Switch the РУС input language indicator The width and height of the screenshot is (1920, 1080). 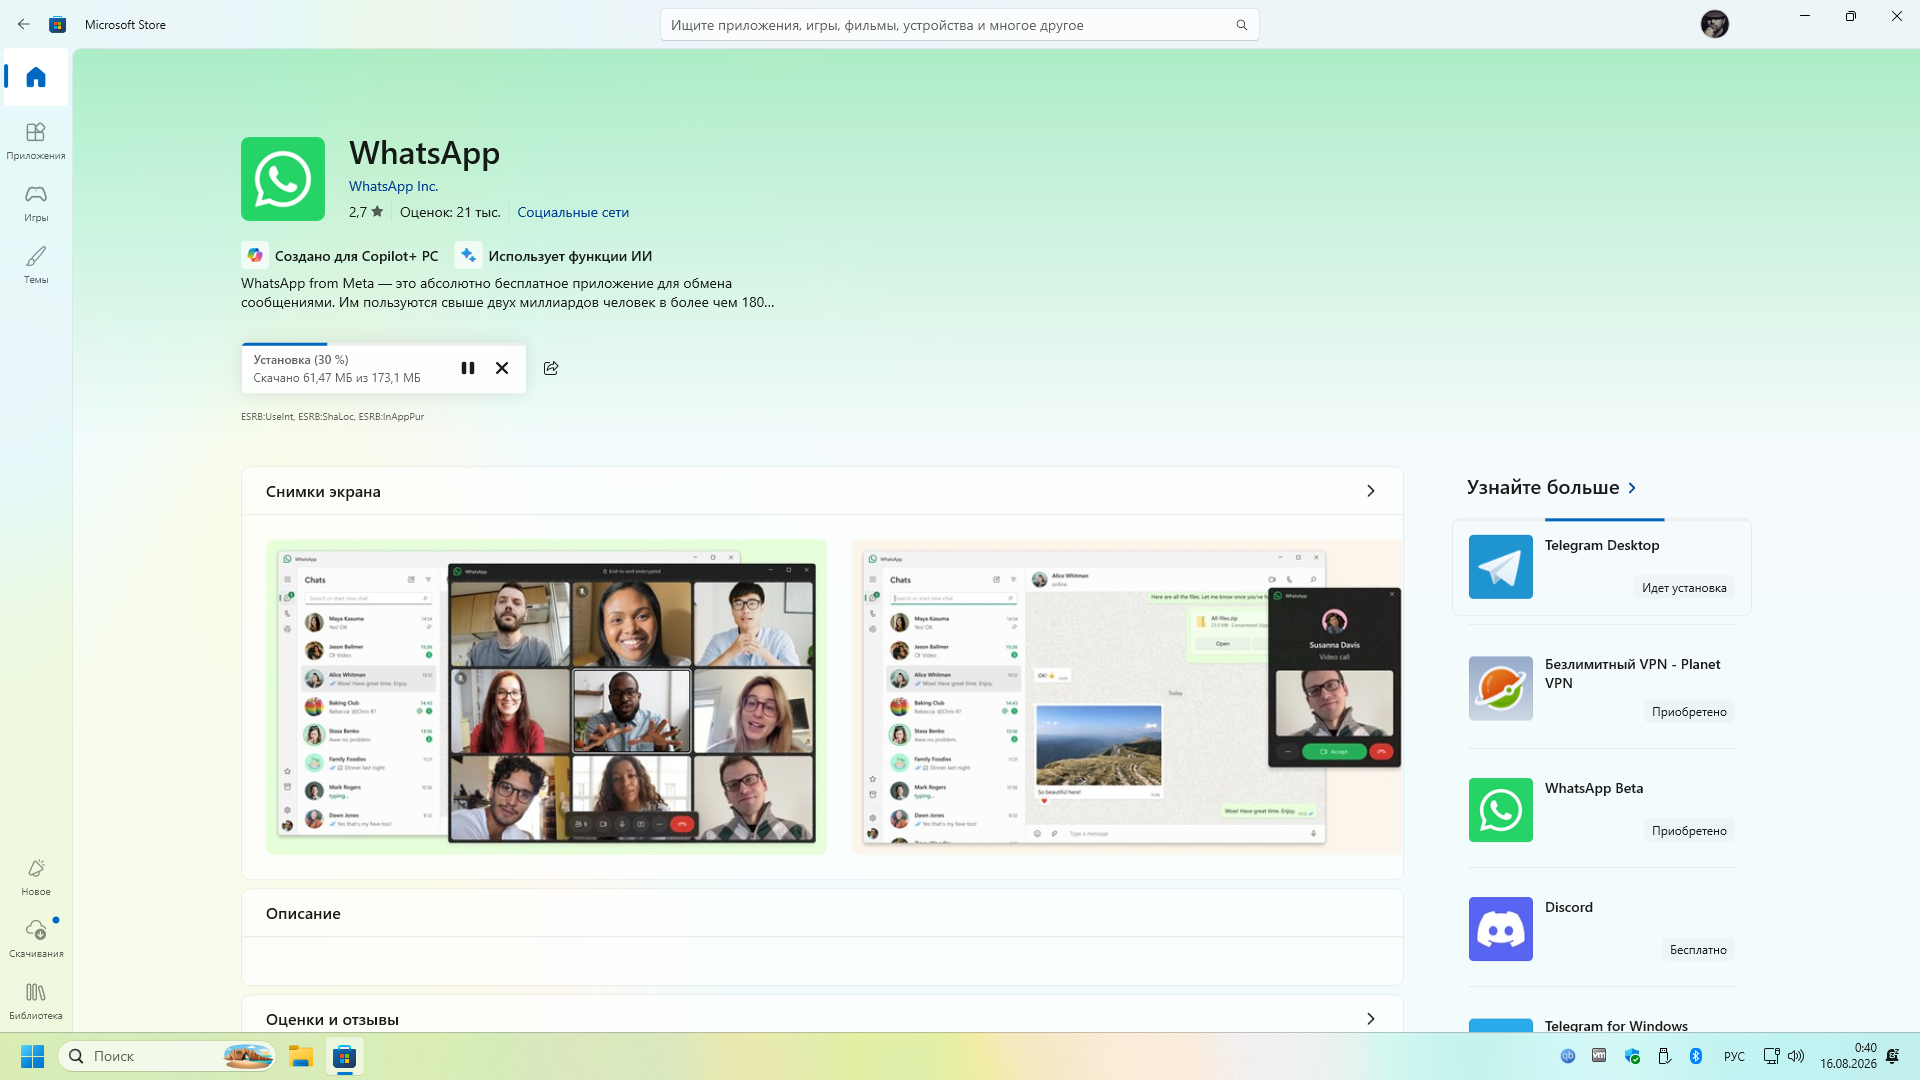click(x=1734, y=1056)
